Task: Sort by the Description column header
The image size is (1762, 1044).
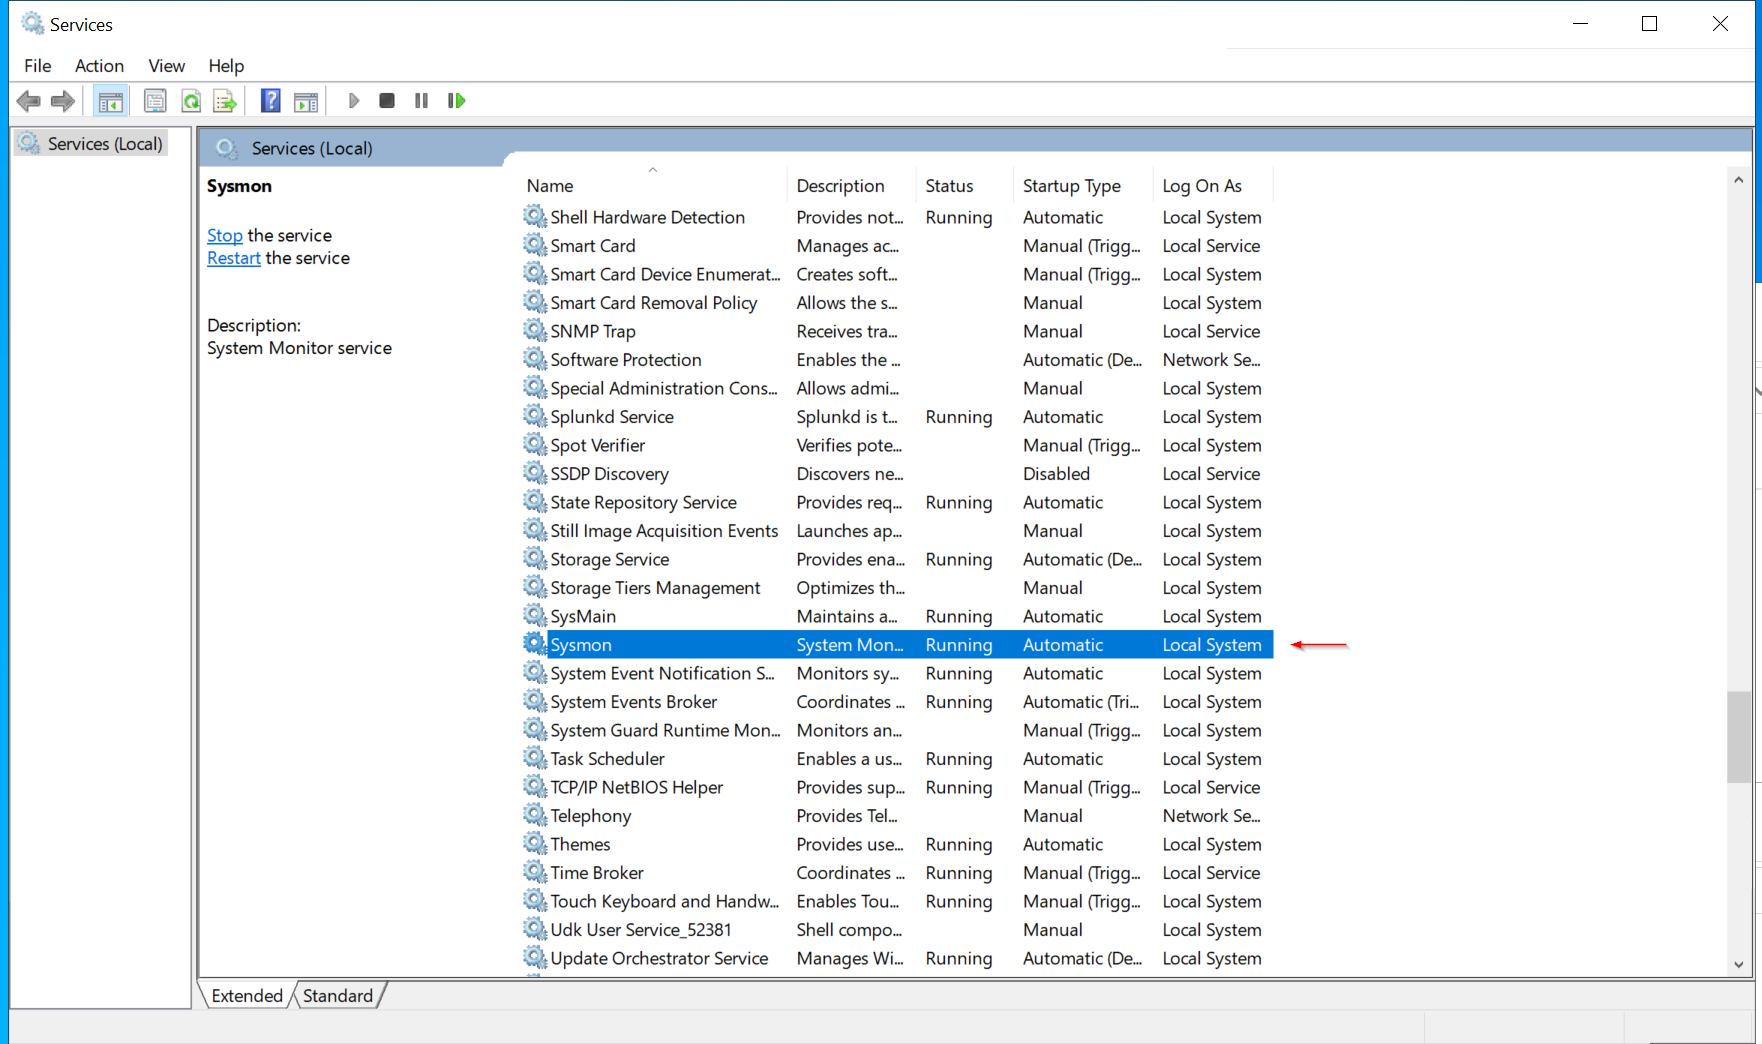Action: 851,186
